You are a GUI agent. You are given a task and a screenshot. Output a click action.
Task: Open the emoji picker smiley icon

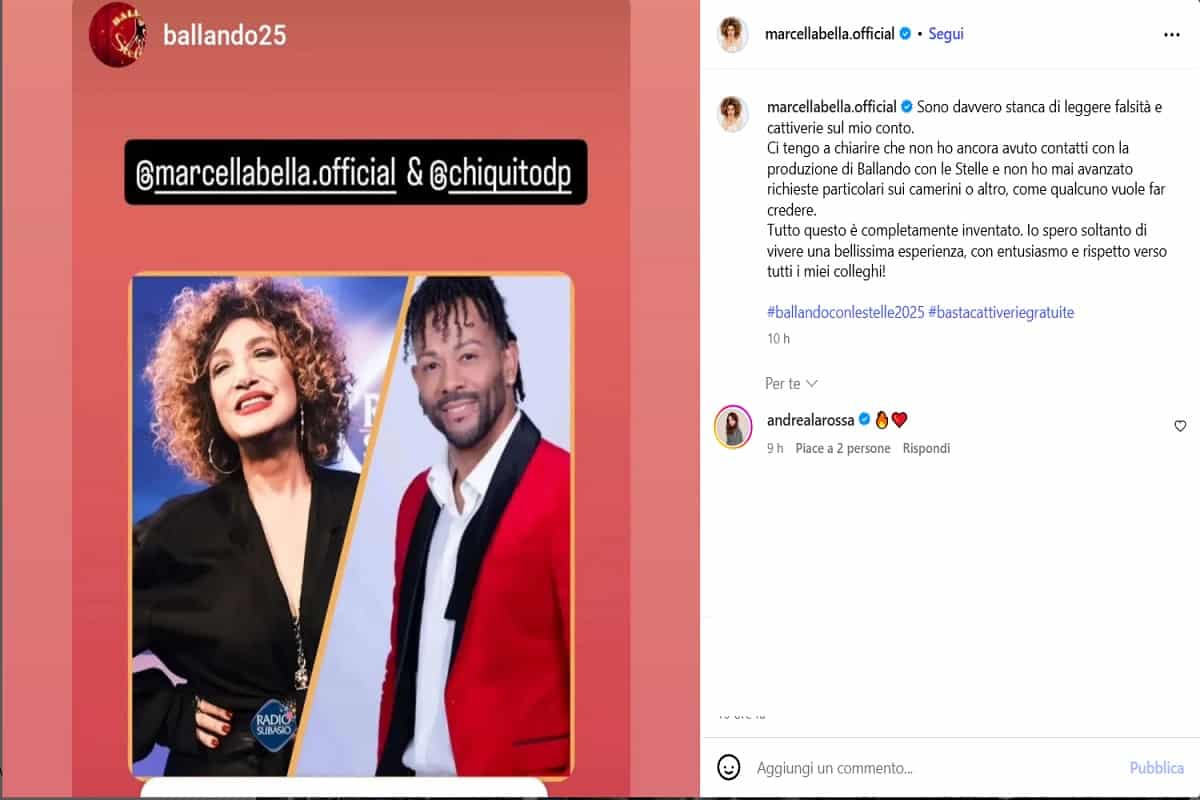(729, 768)
